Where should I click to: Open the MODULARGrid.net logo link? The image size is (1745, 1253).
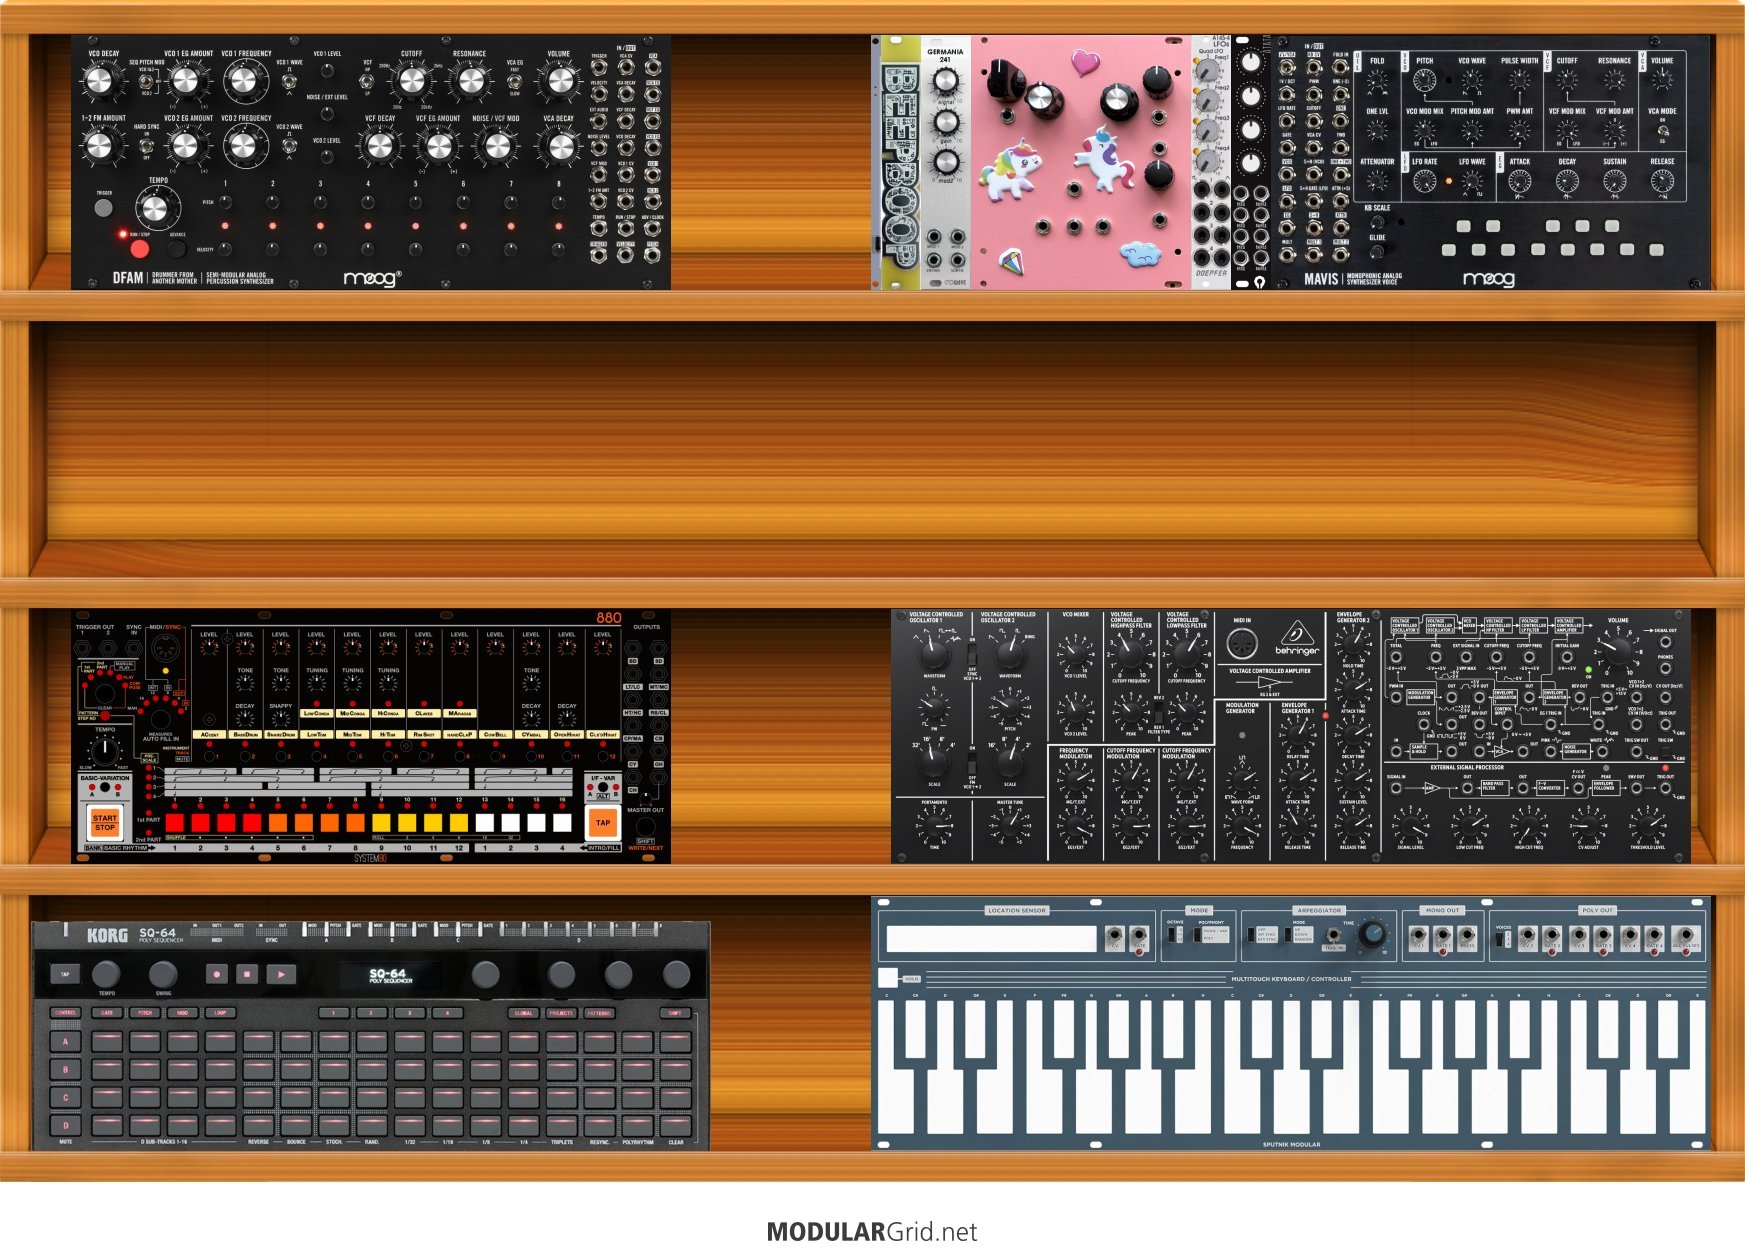pos(872,1232)
